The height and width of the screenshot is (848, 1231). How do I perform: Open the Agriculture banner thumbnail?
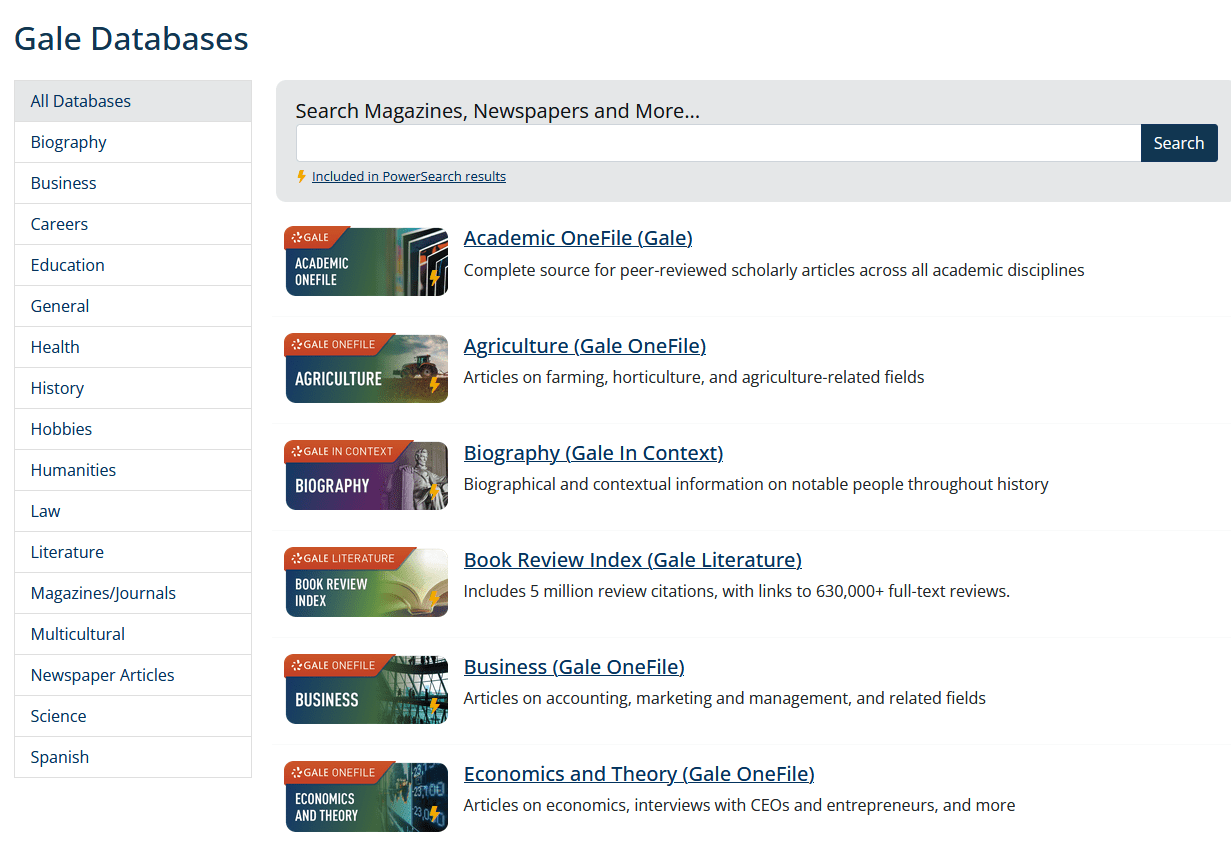[x=366, y=368]
